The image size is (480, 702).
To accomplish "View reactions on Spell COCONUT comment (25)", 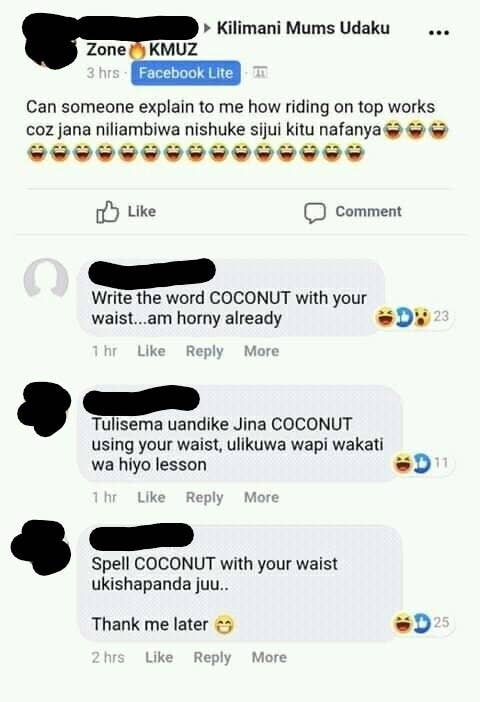I will [420, 622].
